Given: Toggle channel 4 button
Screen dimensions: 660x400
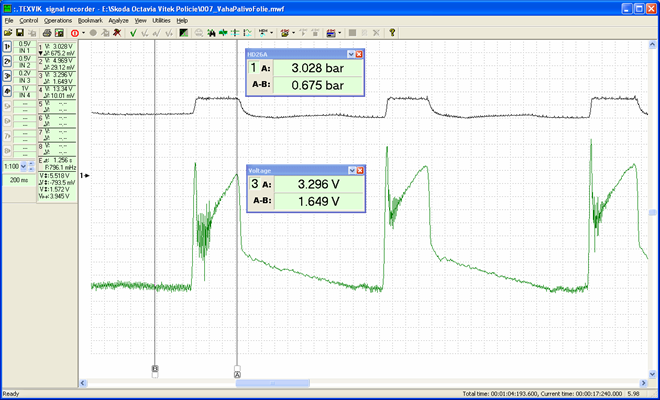Looking at the screenshot, I should [7, 91].
